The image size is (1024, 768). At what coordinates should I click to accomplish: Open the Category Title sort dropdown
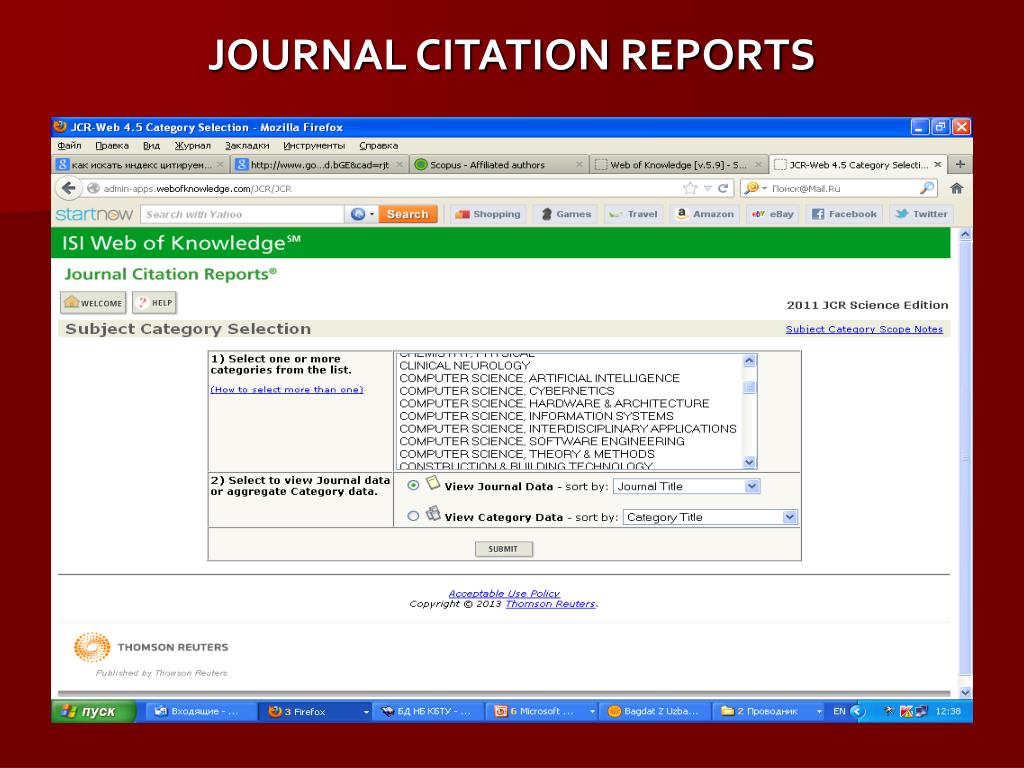click(x=711, y=517)
